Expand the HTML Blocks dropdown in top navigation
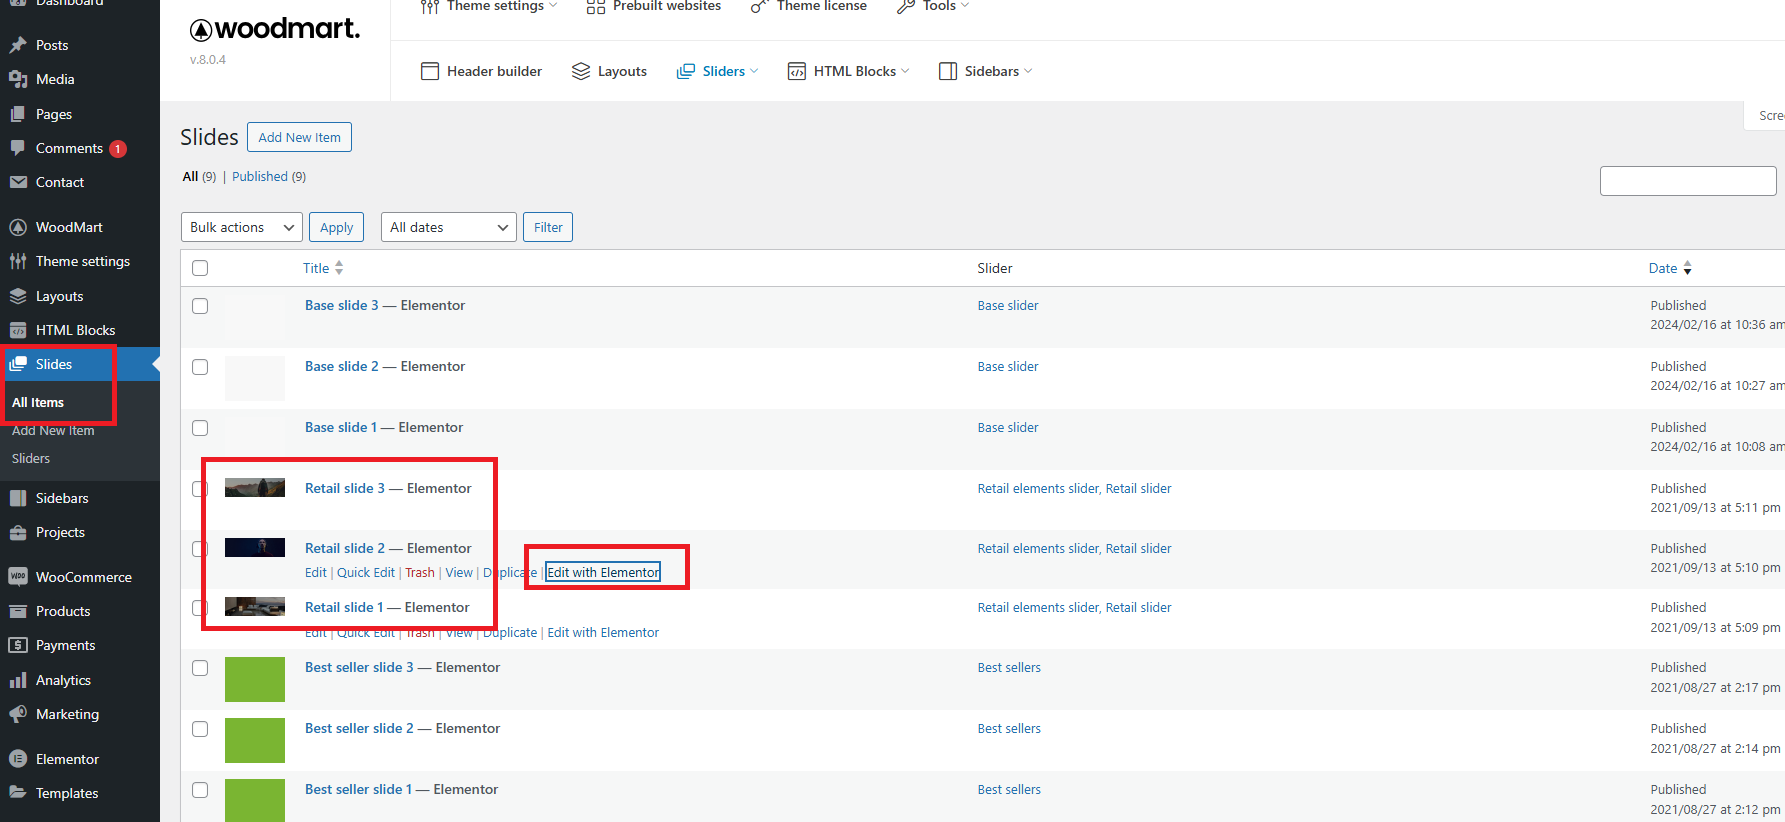Viewport: 1785px width, 822px height. click(x=905, y=71)
